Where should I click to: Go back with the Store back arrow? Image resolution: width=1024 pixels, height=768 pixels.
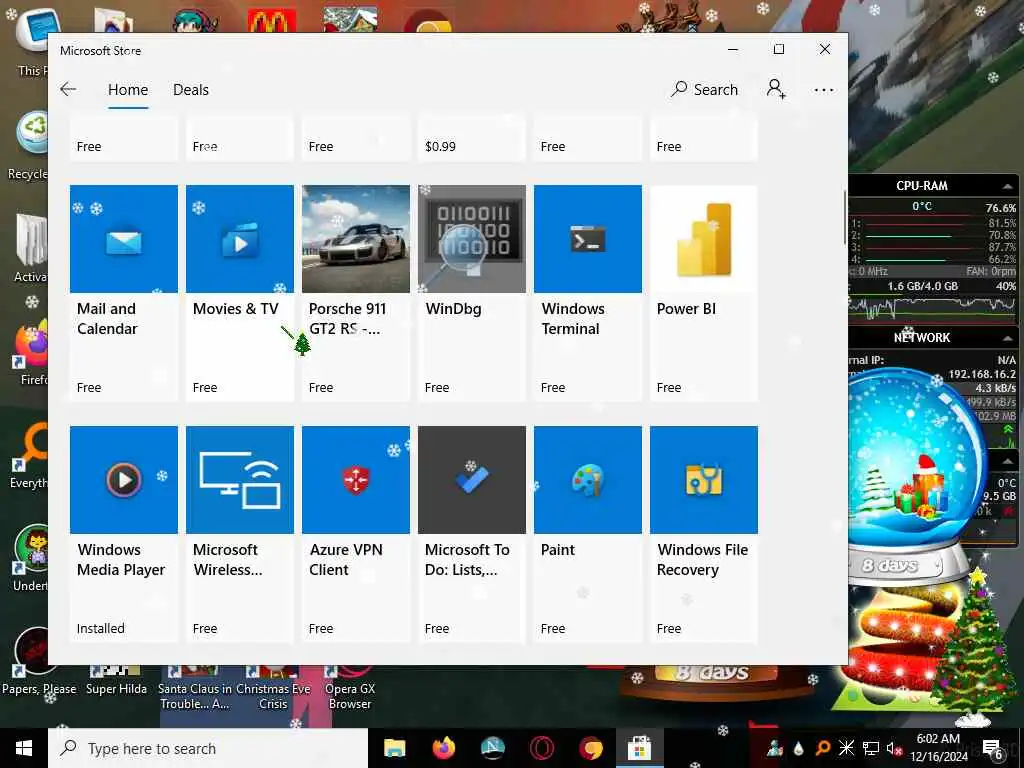(68, 89)
